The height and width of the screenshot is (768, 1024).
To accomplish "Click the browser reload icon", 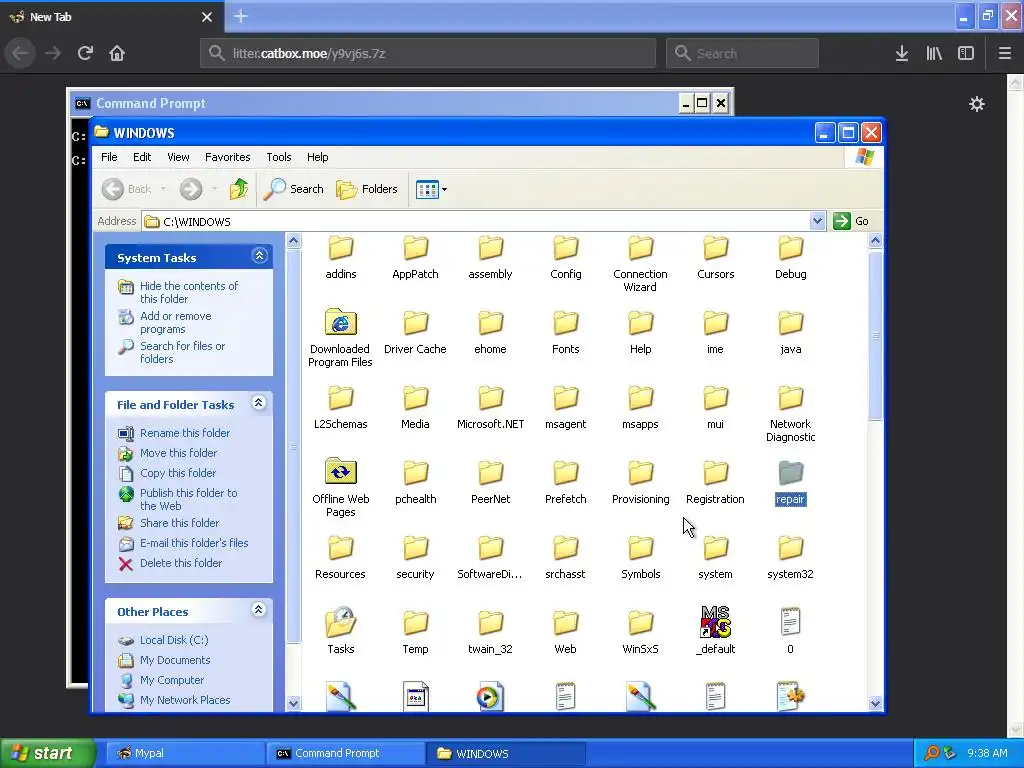I will 85,53.
